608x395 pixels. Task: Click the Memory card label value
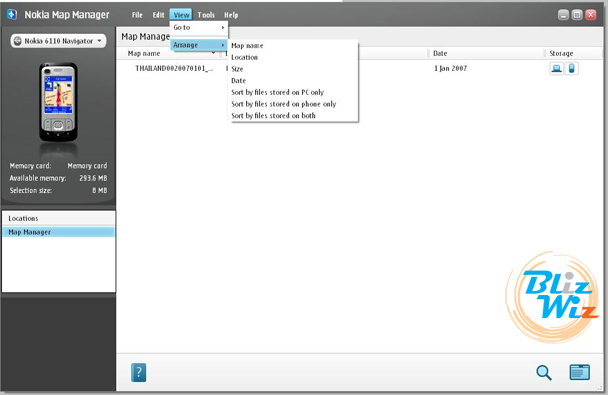[x=87, y=166]
